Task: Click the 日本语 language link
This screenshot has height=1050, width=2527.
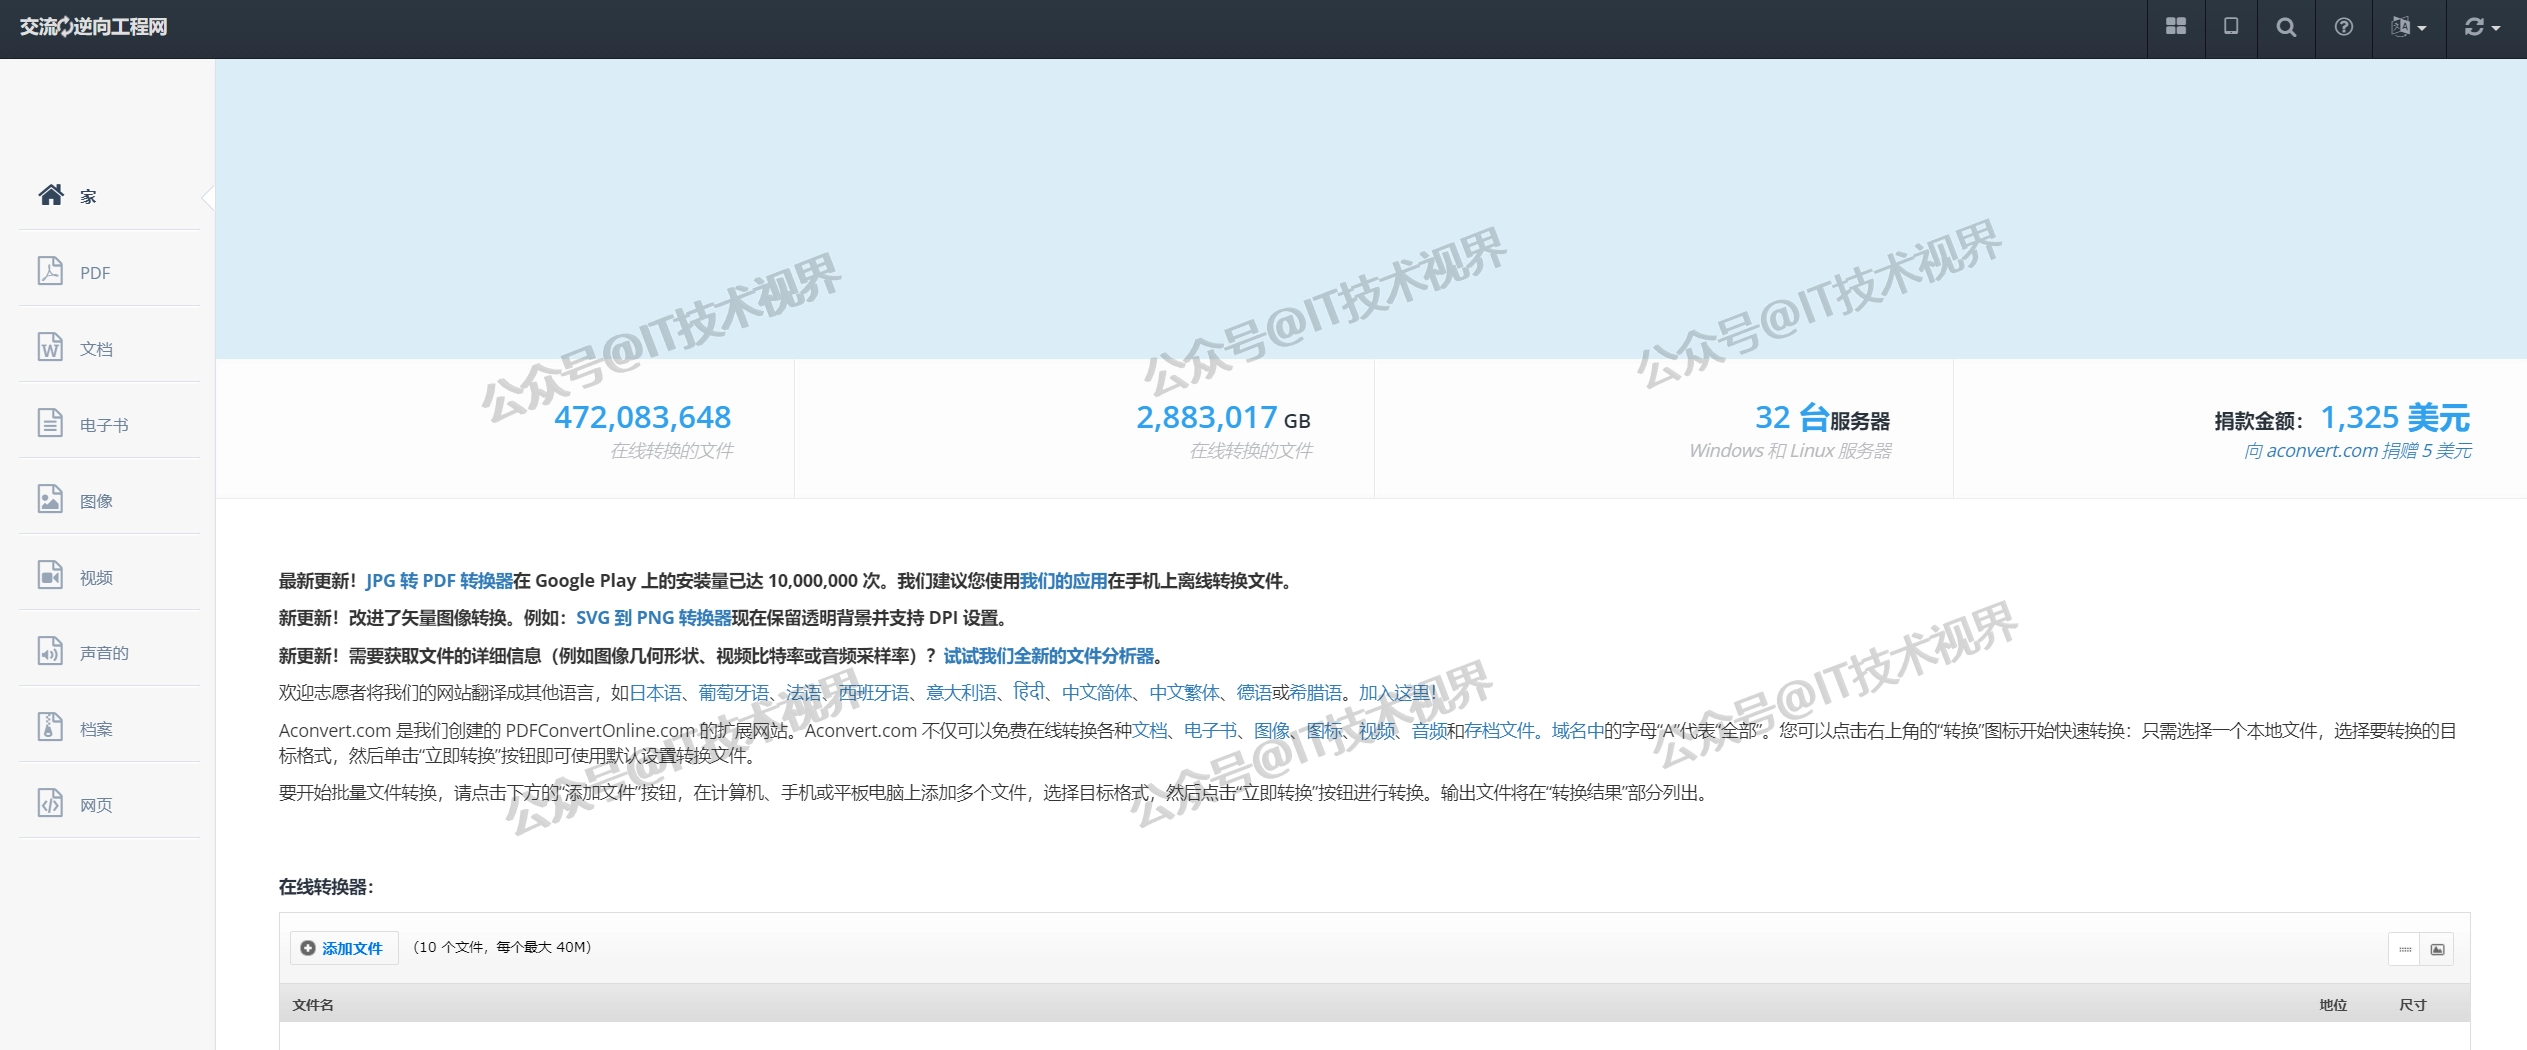Action: pos(655,693)
